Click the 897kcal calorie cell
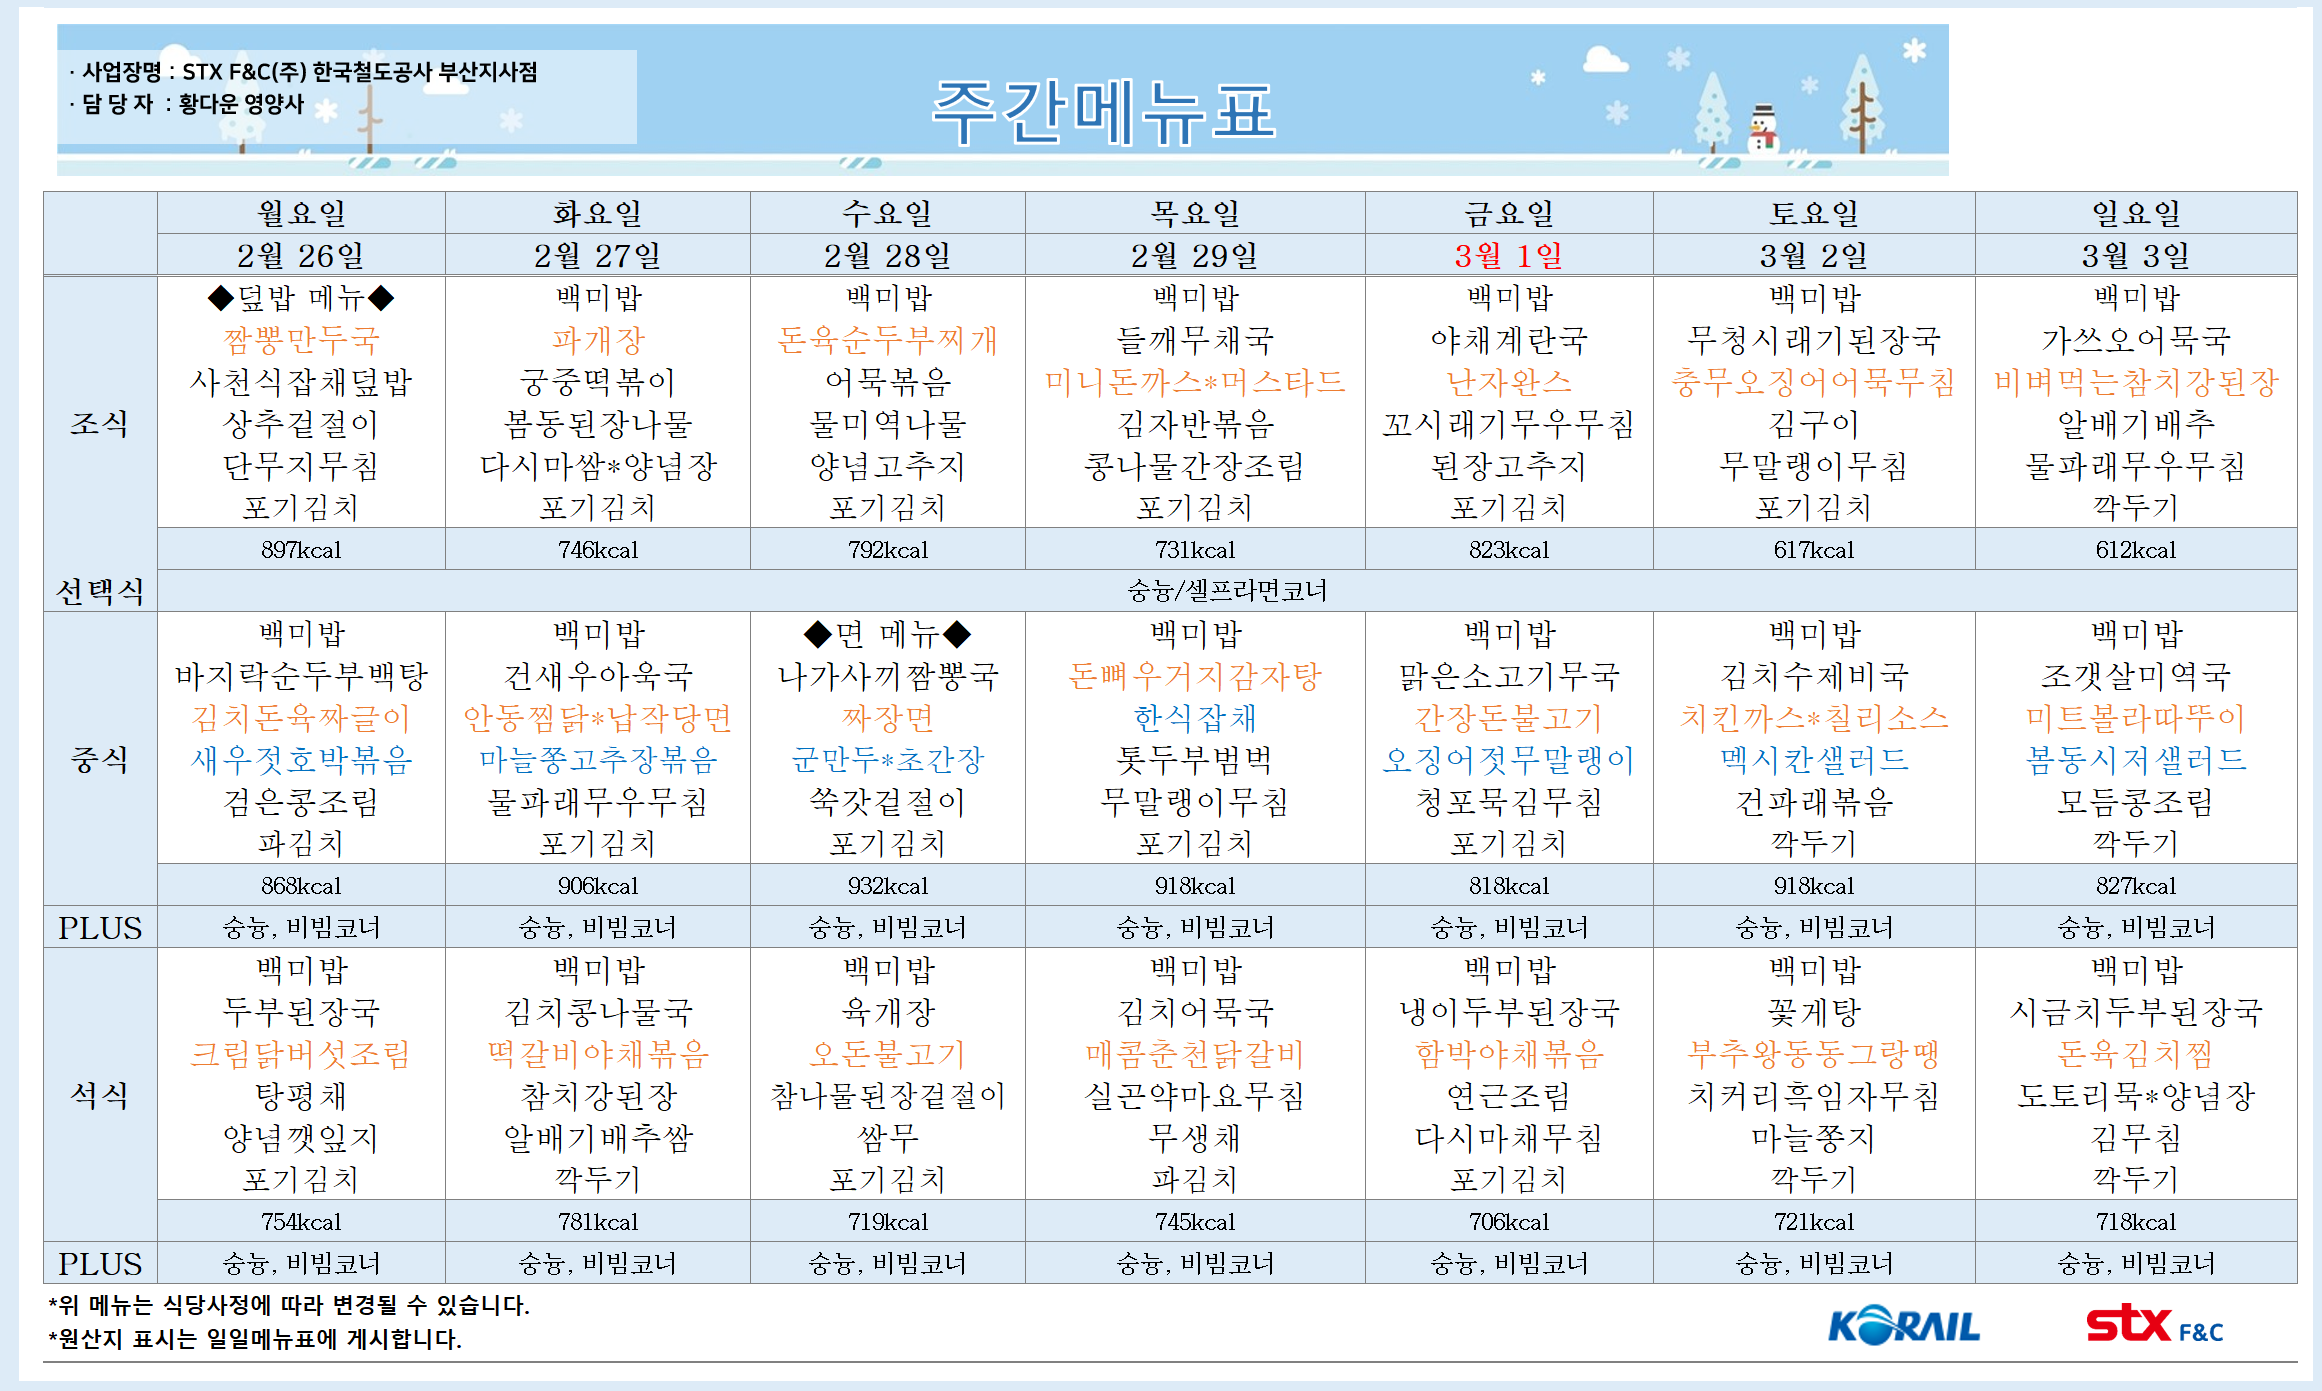 (x=301, y=550)
